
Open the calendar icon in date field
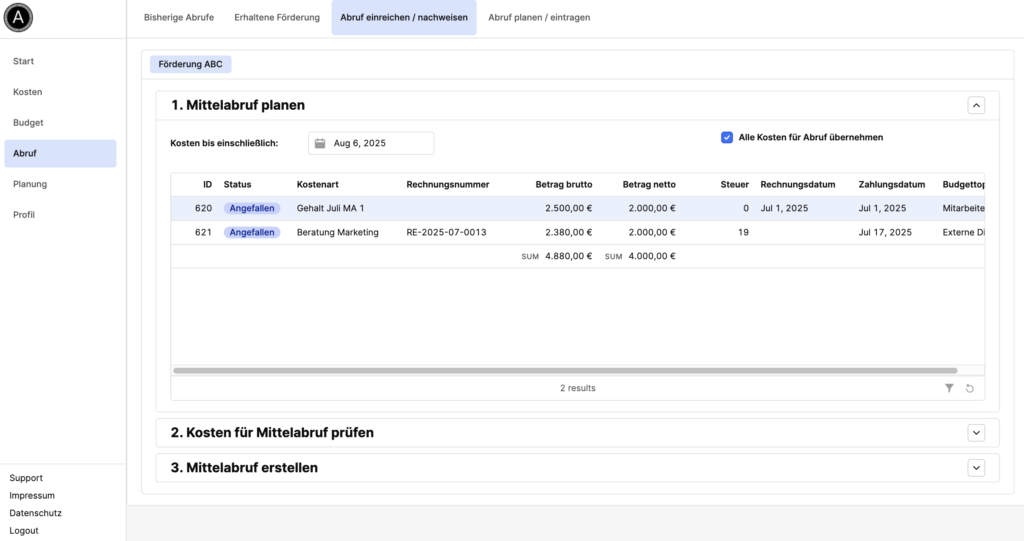coord(320,143)
